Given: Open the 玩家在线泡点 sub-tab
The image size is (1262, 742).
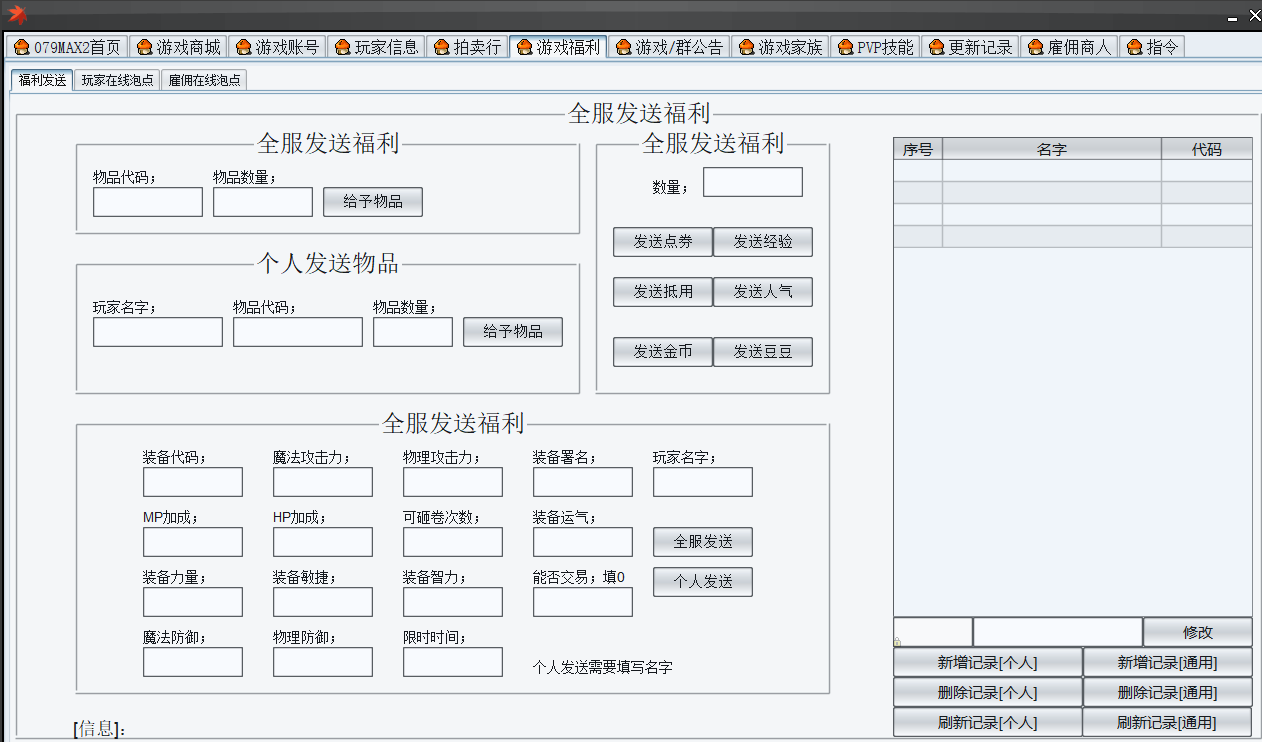Looking at the screenshot, I should point(117,80).
